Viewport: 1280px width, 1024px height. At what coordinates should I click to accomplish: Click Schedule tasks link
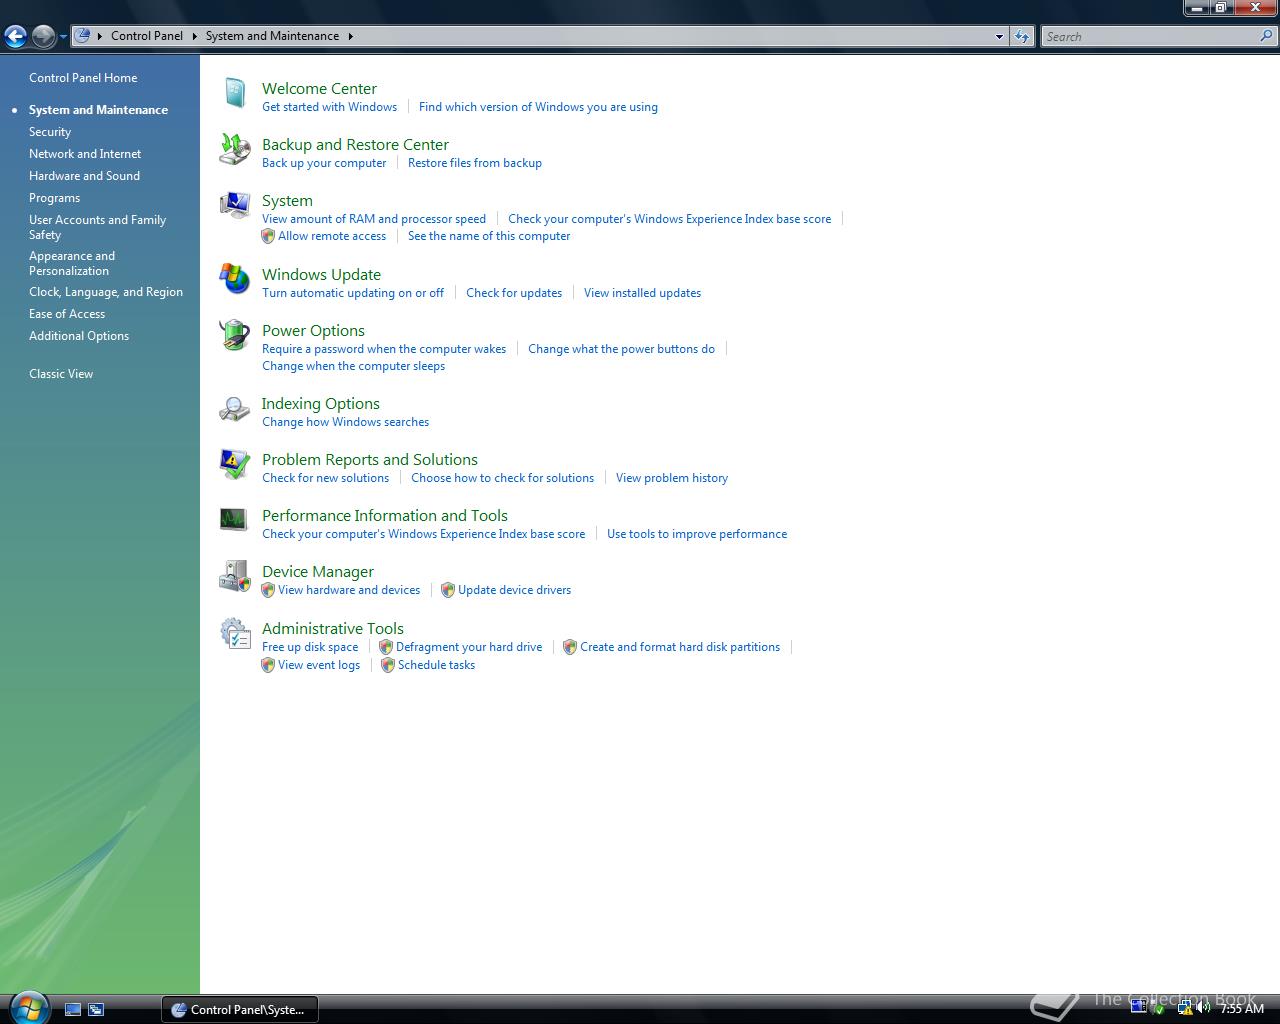point(436,665)
